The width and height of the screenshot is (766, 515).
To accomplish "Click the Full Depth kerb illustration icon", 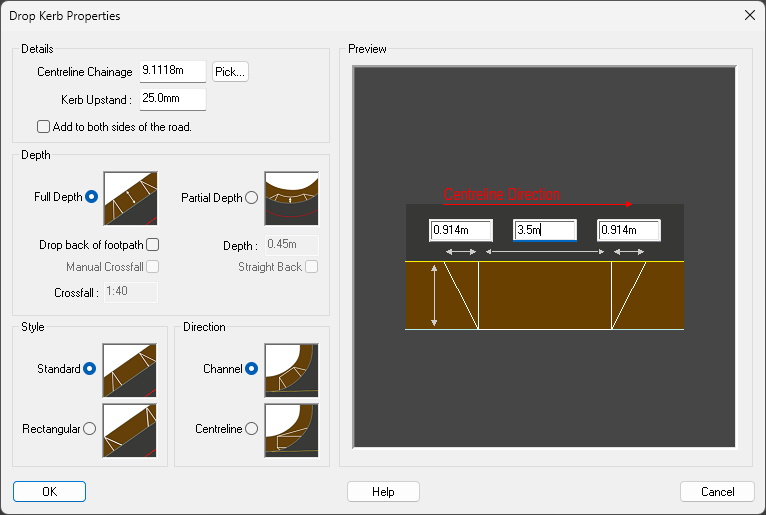I will click(x=130, y=197).
